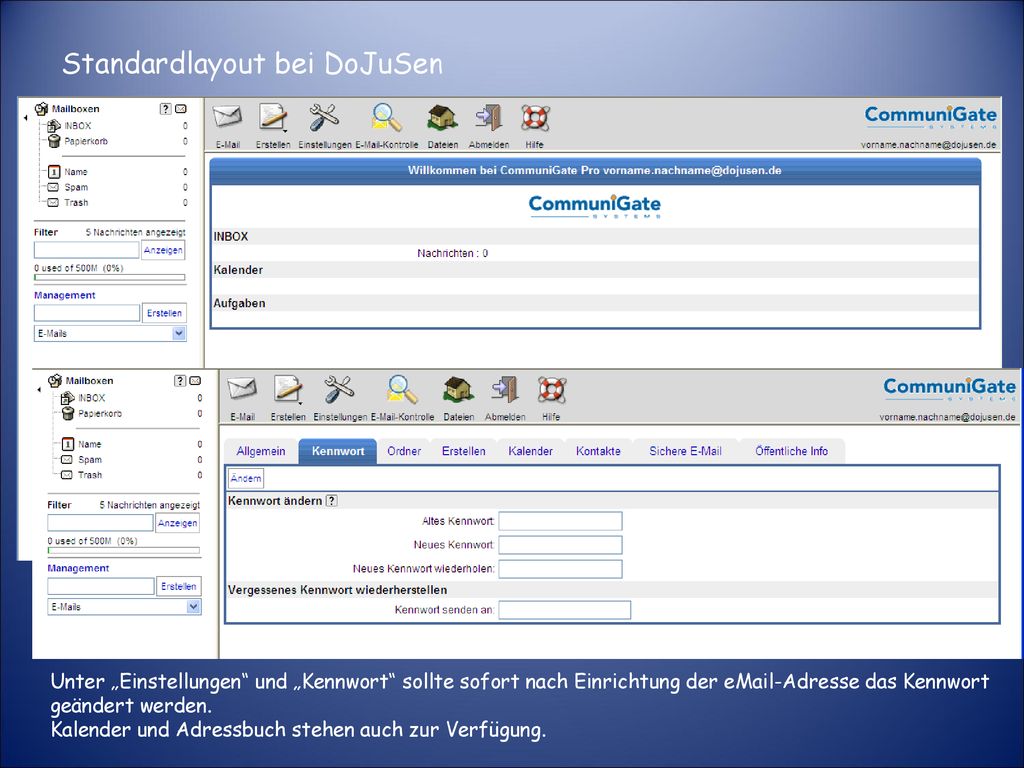Screen dimensions: 1024x768
Task: Open E-Mail icon in upper window toolbar
Action: pyautogui.click(x=227, y=118)
